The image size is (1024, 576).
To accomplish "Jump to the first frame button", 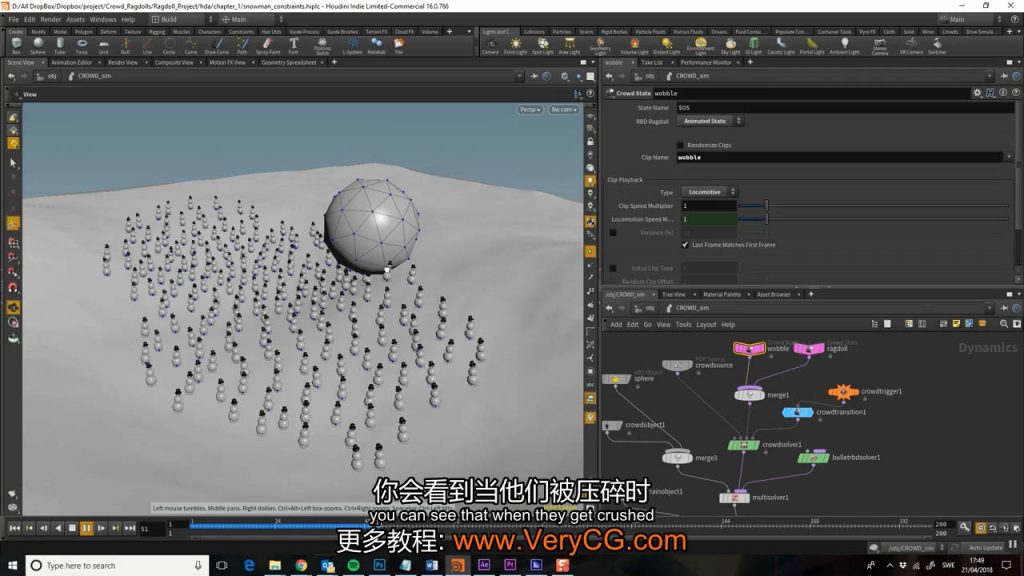I will [x=14, y=528].
